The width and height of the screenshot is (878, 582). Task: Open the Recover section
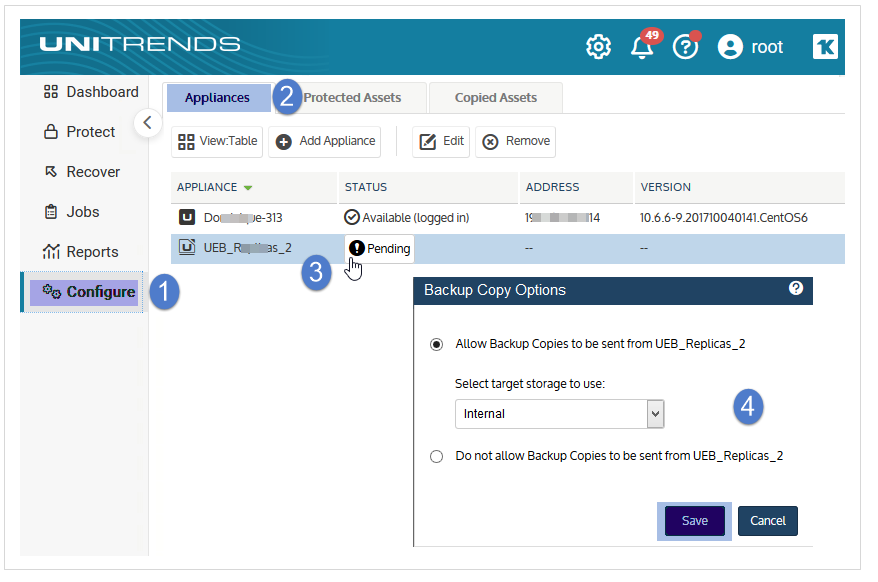click(82, 171)
